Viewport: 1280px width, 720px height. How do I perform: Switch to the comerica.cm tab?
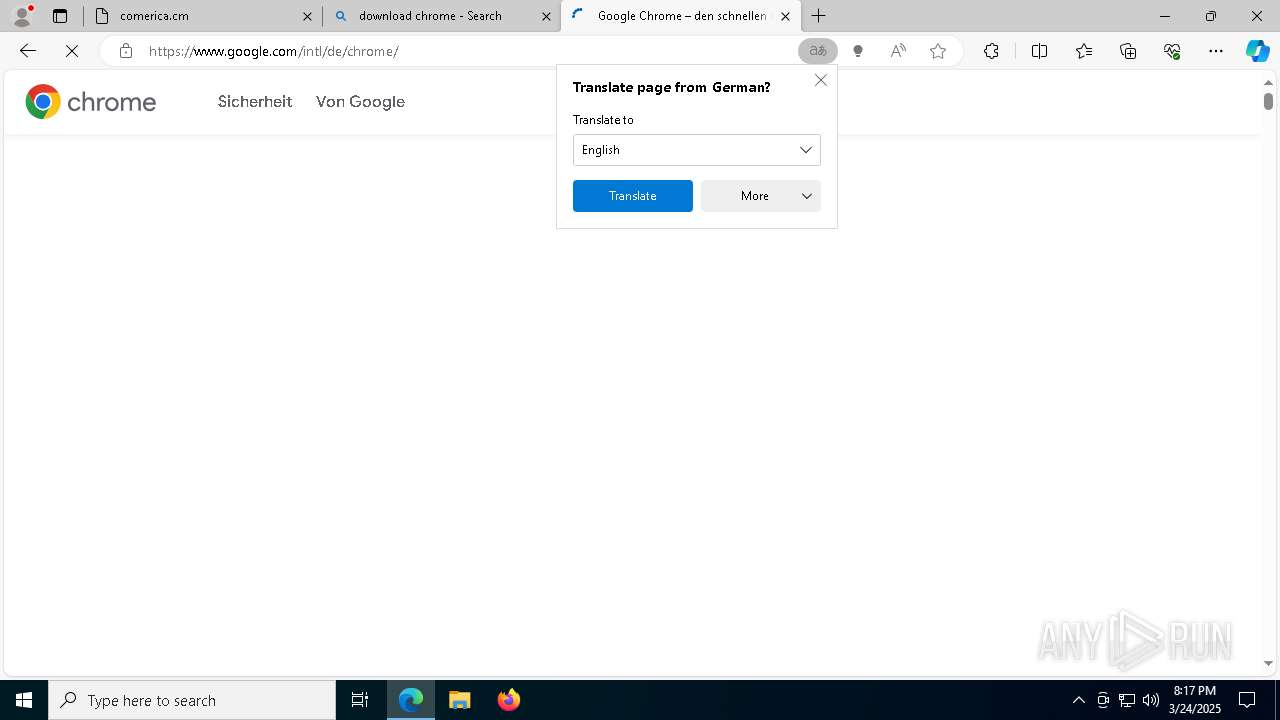(x=203, y=16)
